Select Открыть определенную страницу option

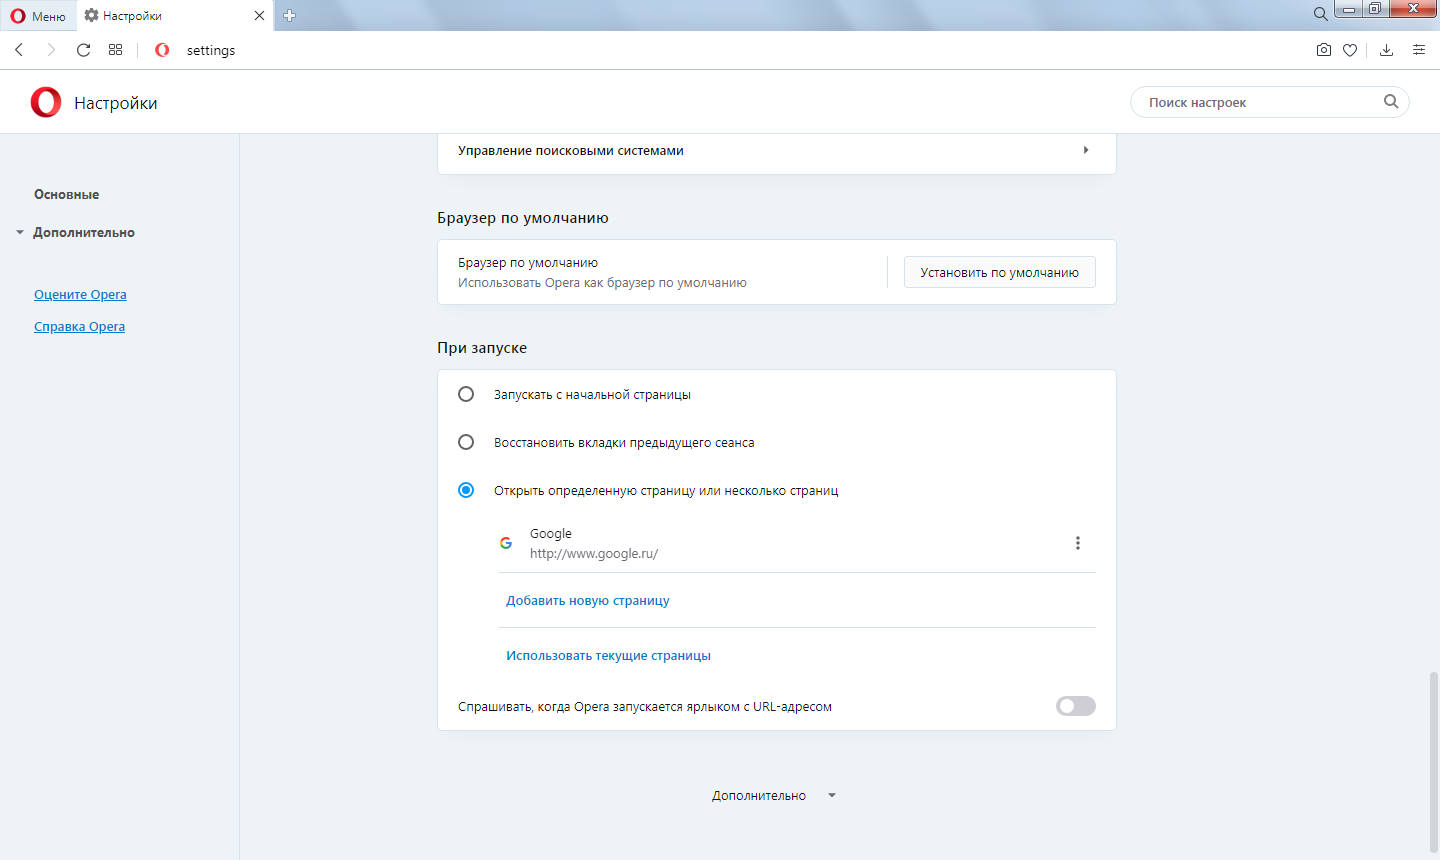click(x=466, y=490)
